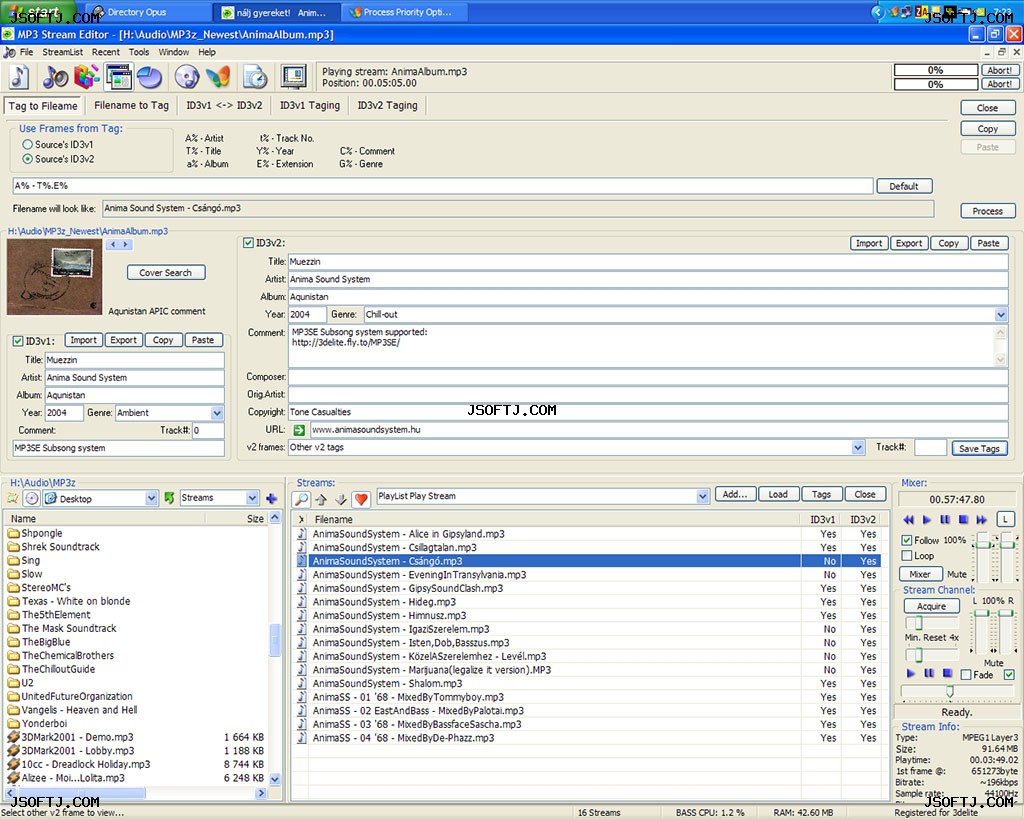The image size is (1024, 819).
Task: Click the green arrow icon beside URL field
Action: click(298, 430)
